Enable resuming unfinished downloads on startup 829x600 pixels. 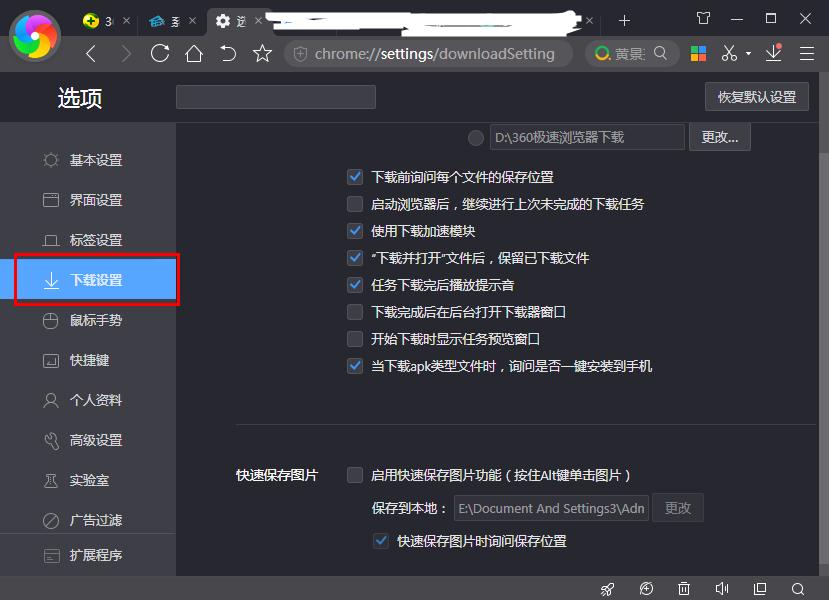[x=355, y=204]
